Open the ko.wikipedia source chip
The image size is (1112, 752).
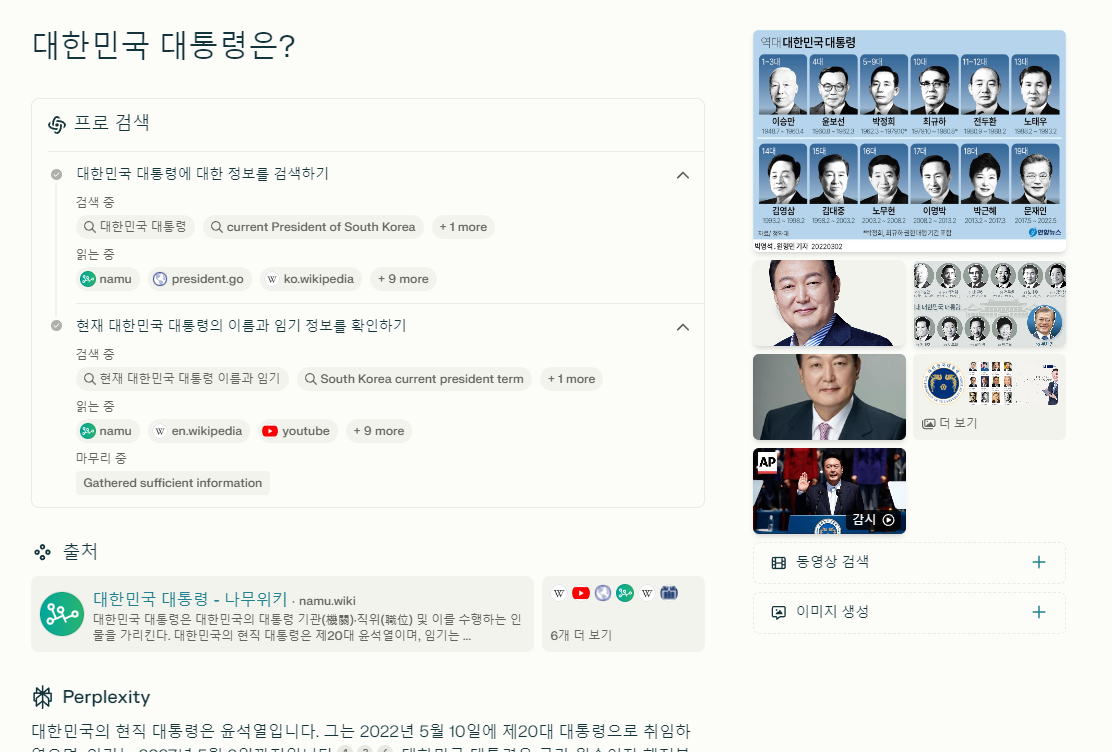(311, 279)
